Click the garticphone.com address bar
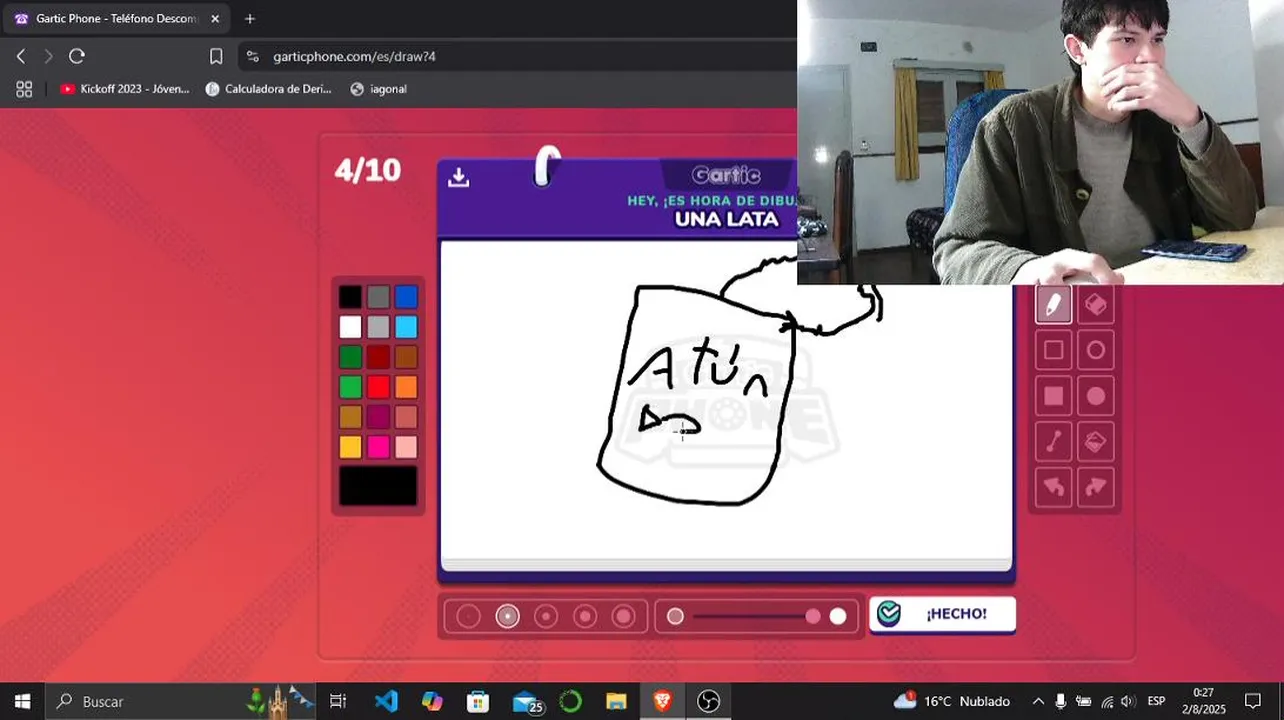 coord(517,56)
